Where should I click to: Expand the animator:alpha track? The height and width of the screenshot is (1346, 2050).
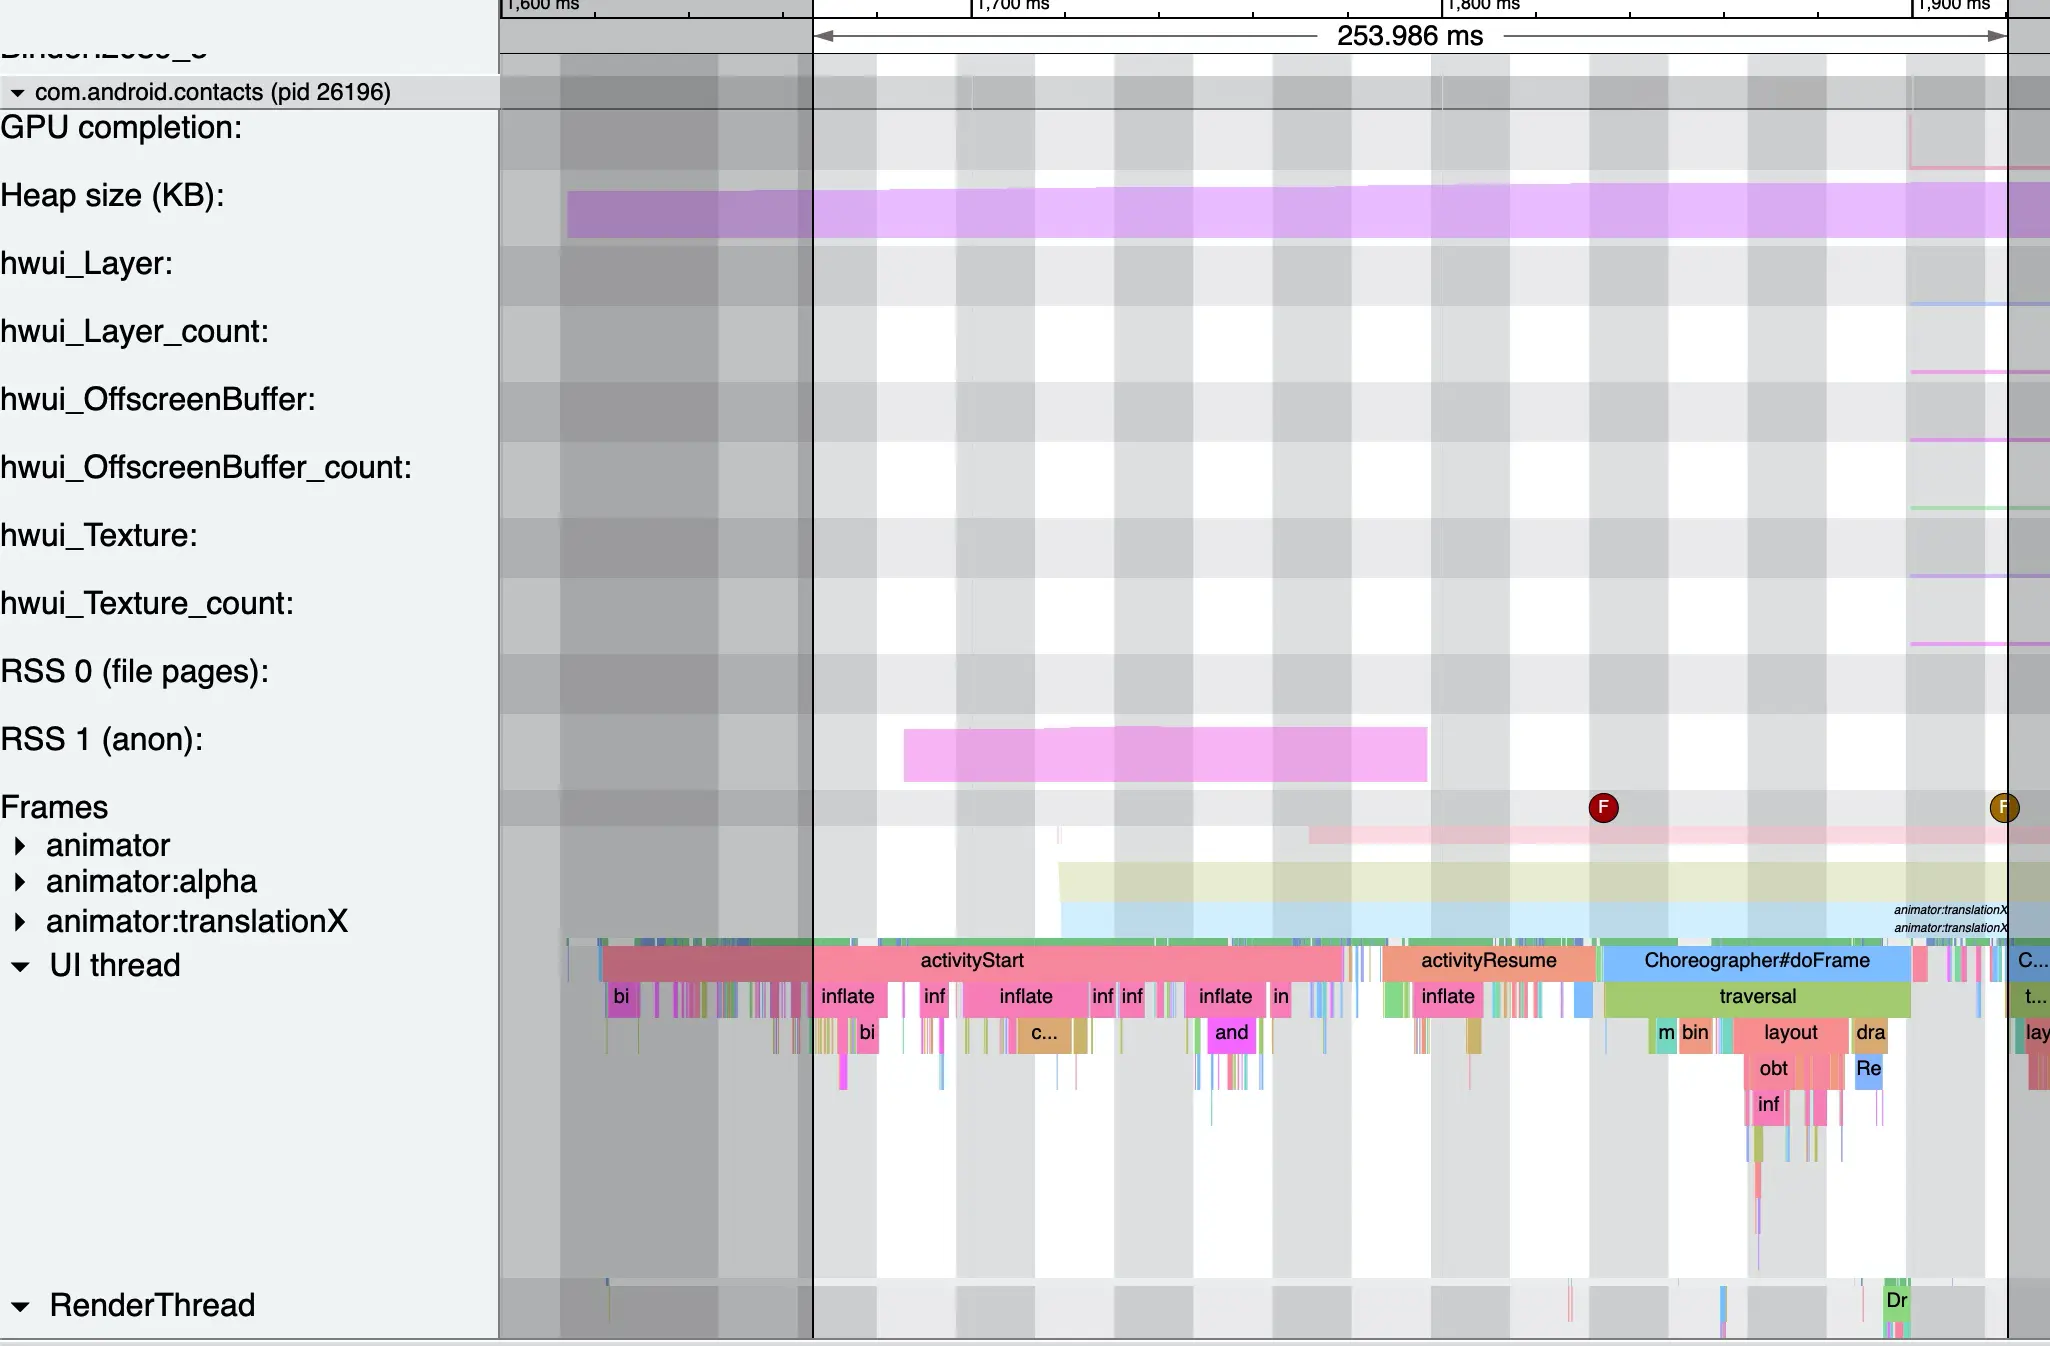[20, 882]
